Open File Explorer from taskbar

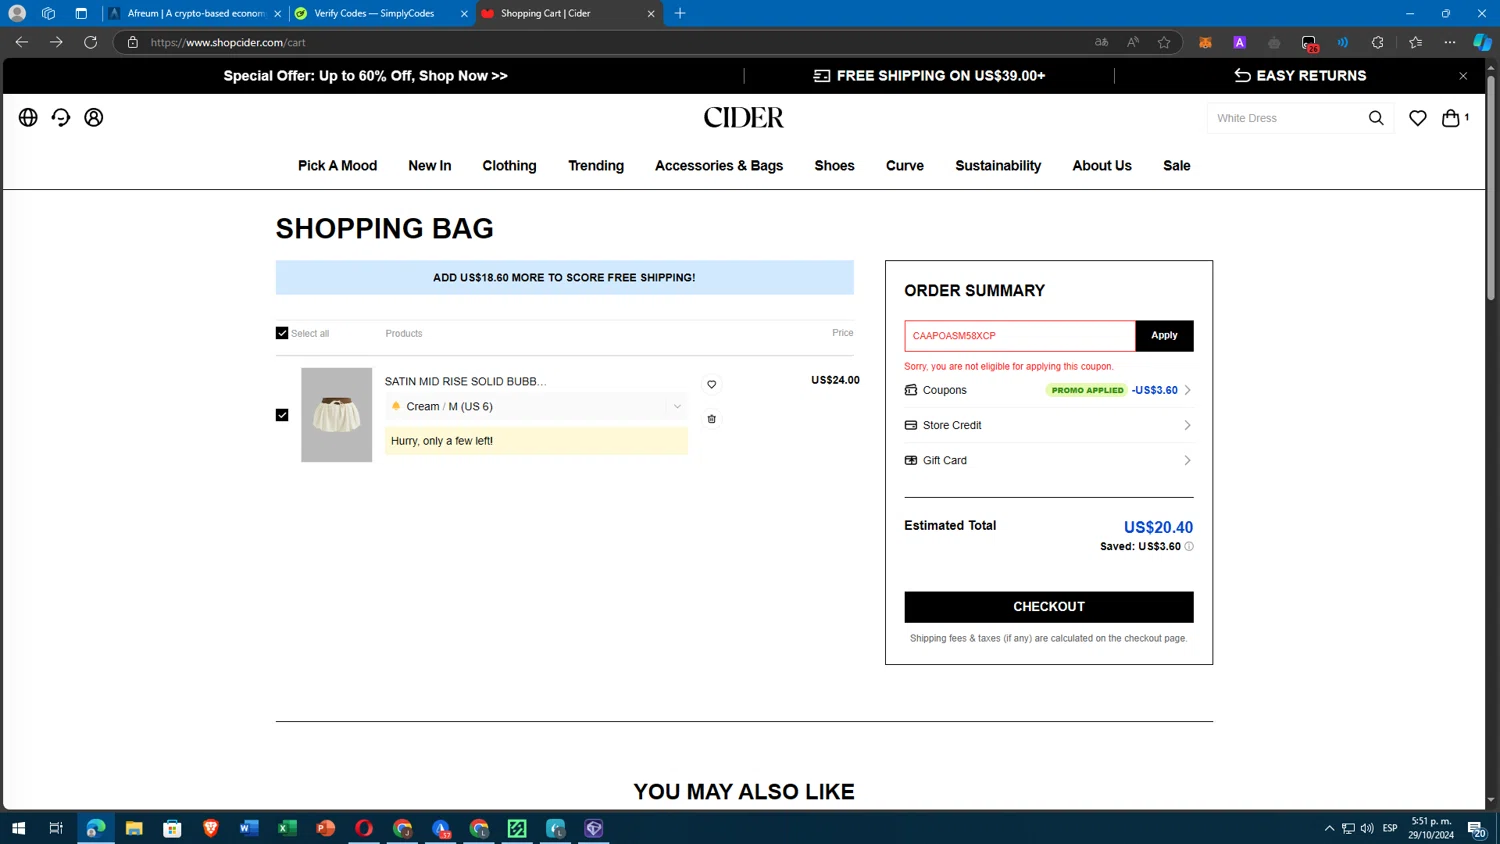click(134, 828)
